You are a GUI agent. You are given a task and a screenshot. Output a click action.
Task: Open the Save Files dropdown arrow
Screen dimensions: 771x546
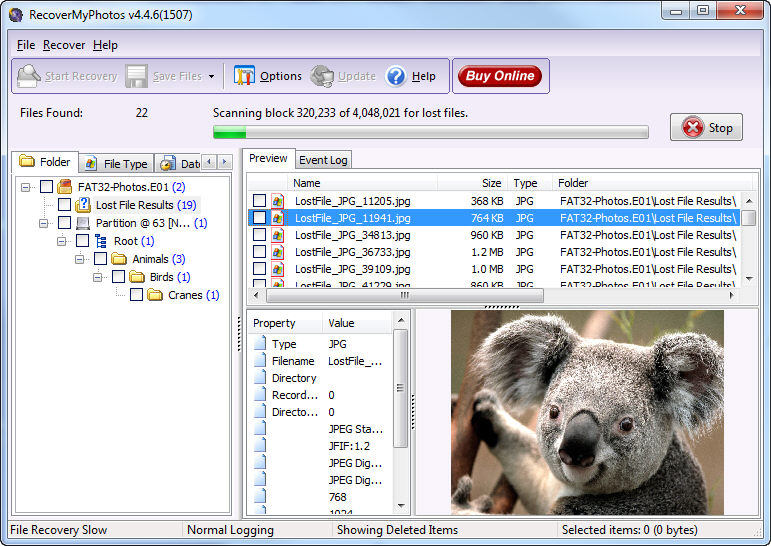coord(211,76)
